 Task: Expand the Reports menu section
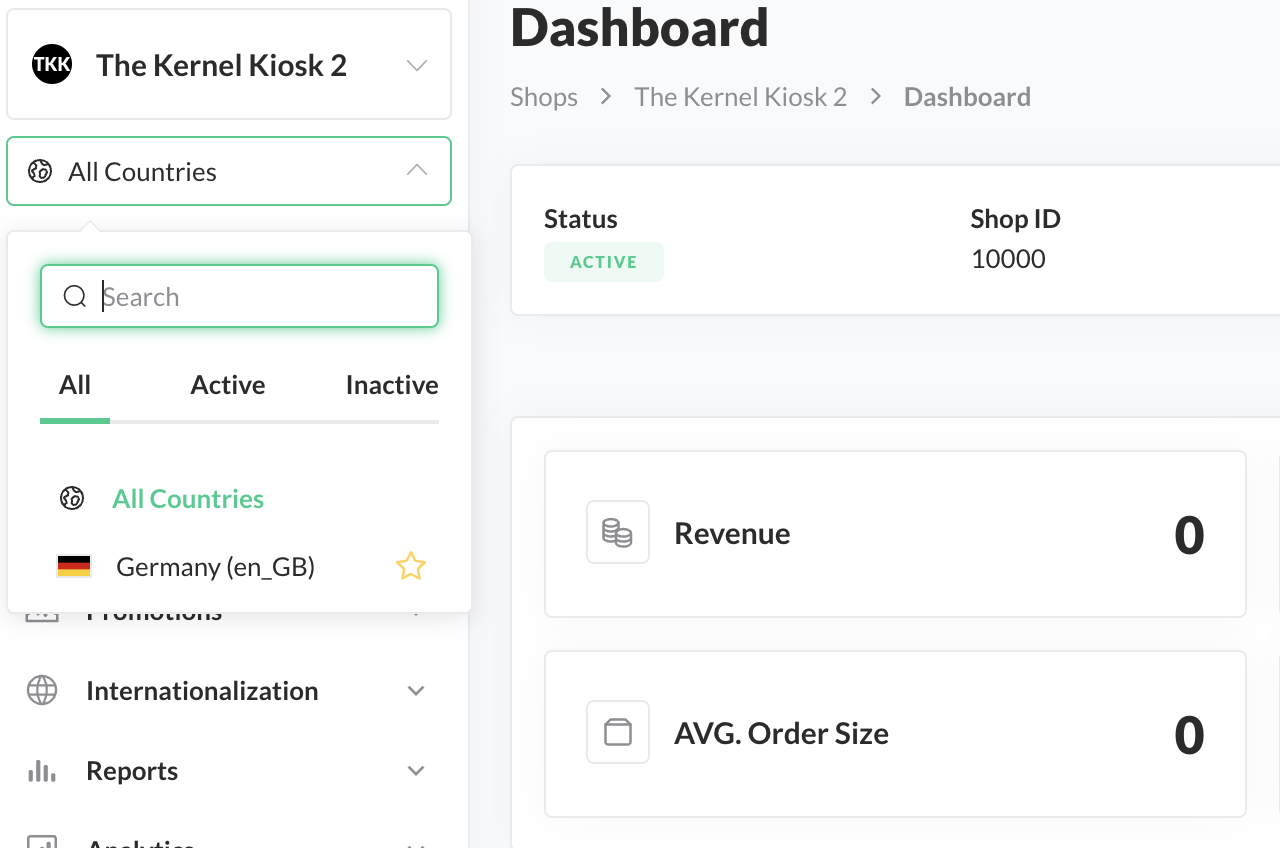pyautogui.click(x=417, y=771)
